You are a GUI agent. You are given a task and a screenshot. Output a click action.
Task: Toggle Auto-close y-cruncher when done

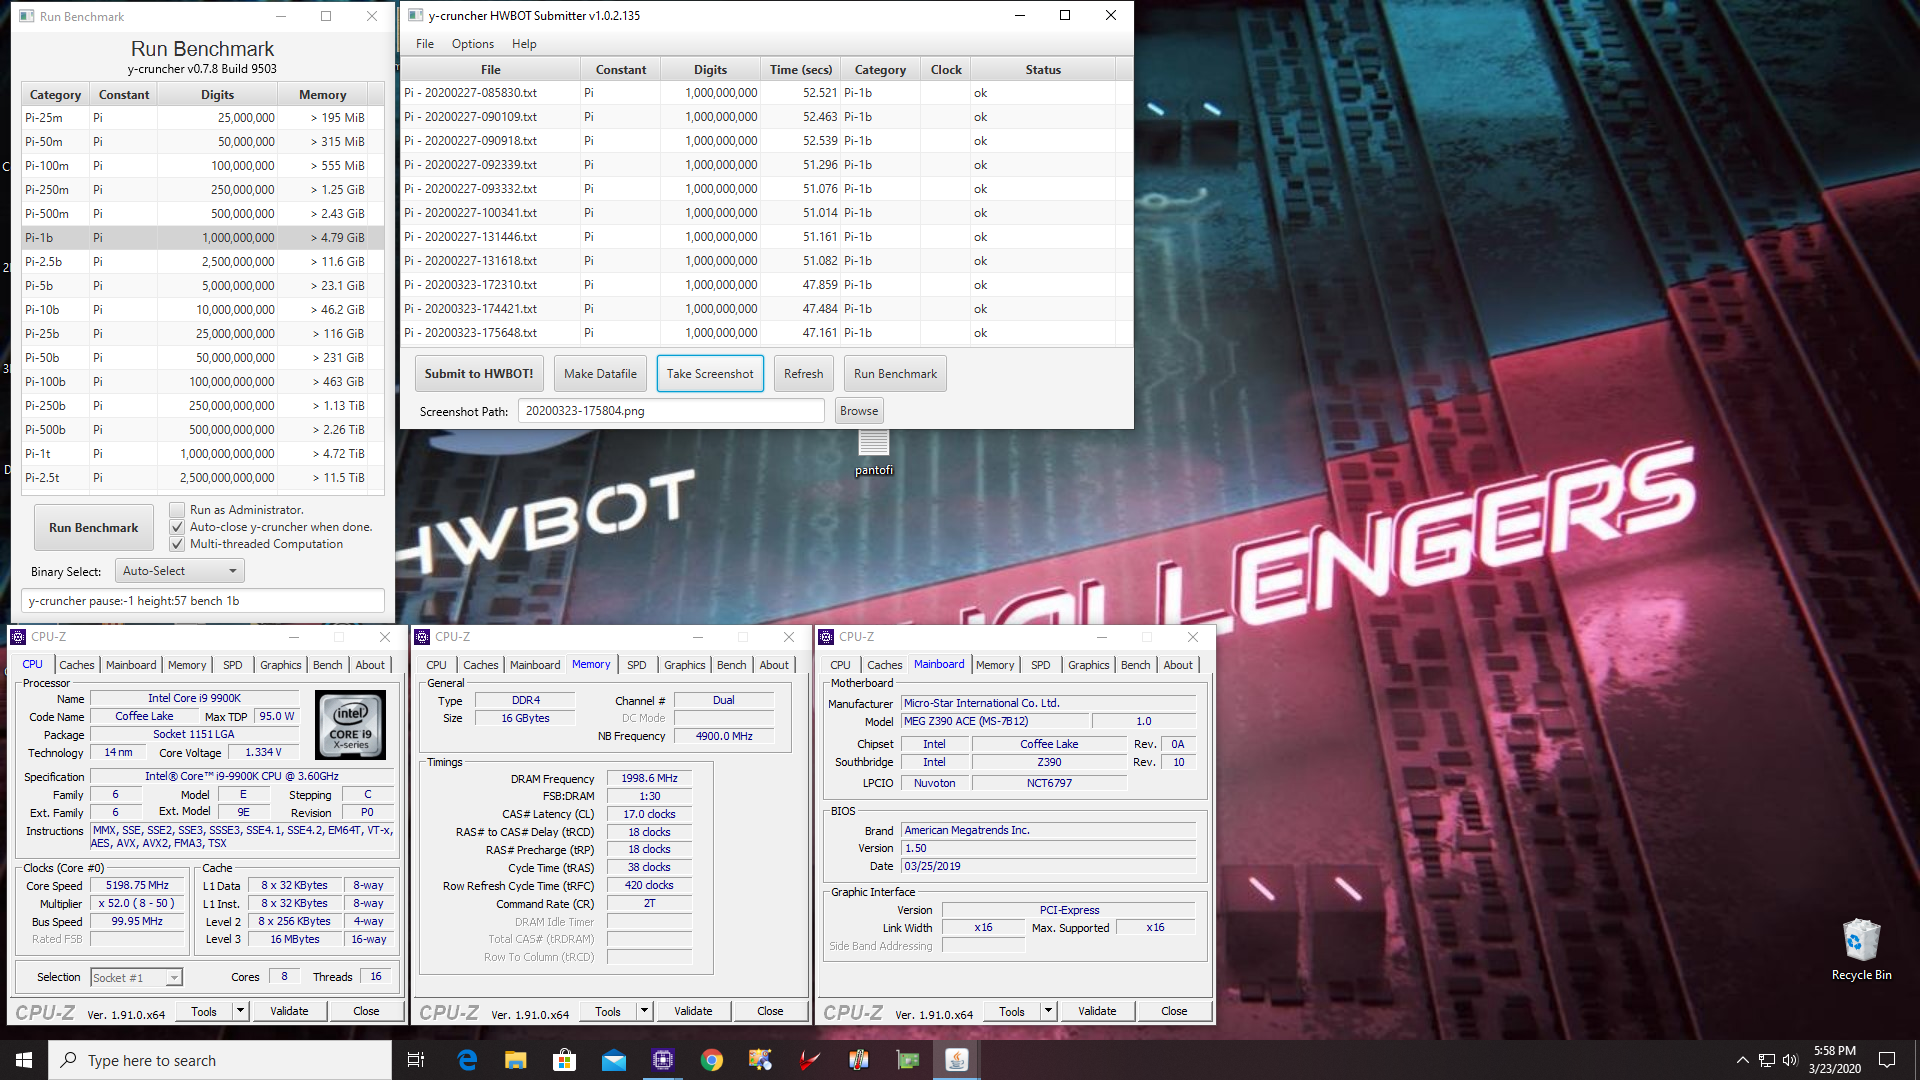177,527
